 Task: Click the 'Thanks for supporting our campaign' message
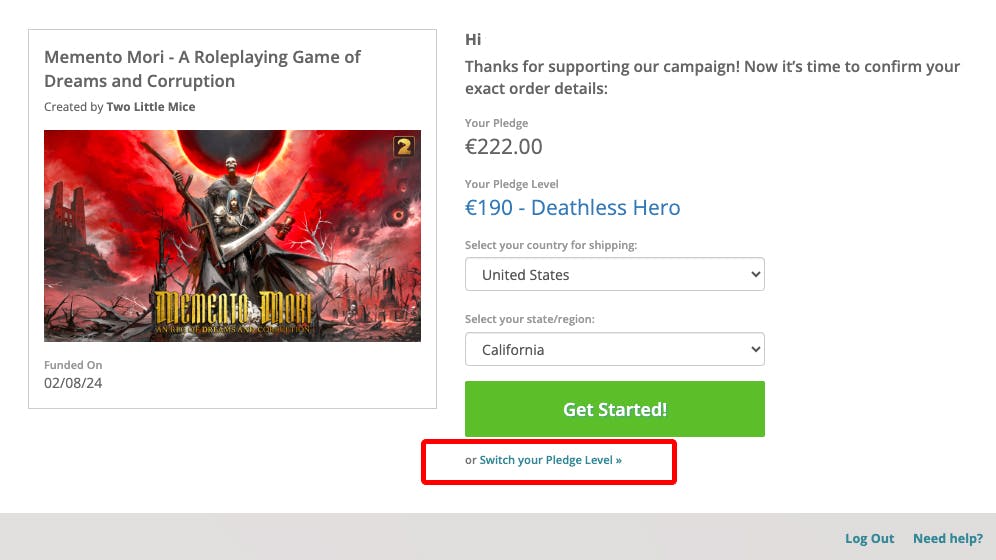point(712,77)
